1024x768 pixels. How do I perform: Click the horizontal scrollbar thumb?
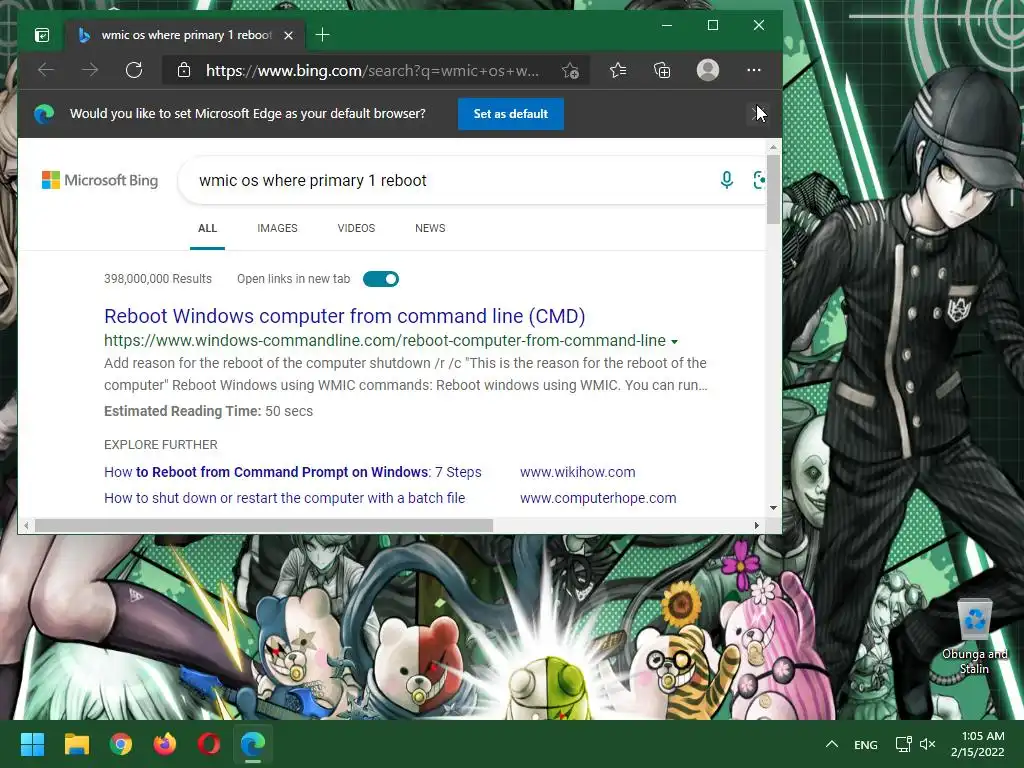264,525
